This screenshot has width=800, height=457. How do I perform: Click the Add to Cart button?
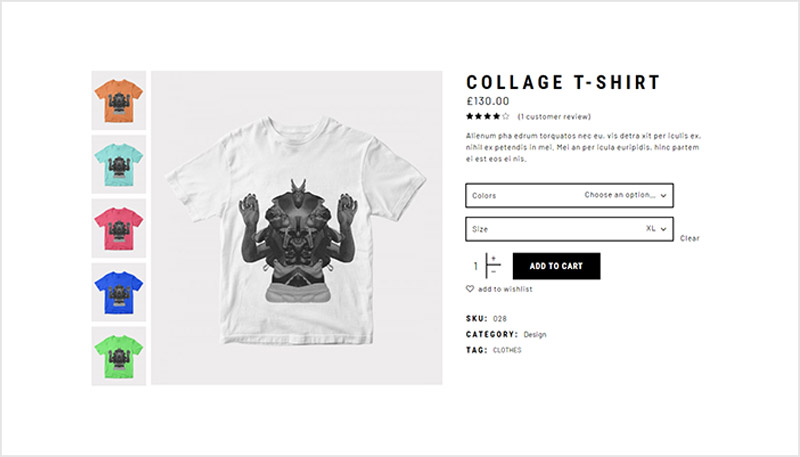(556, 266)
